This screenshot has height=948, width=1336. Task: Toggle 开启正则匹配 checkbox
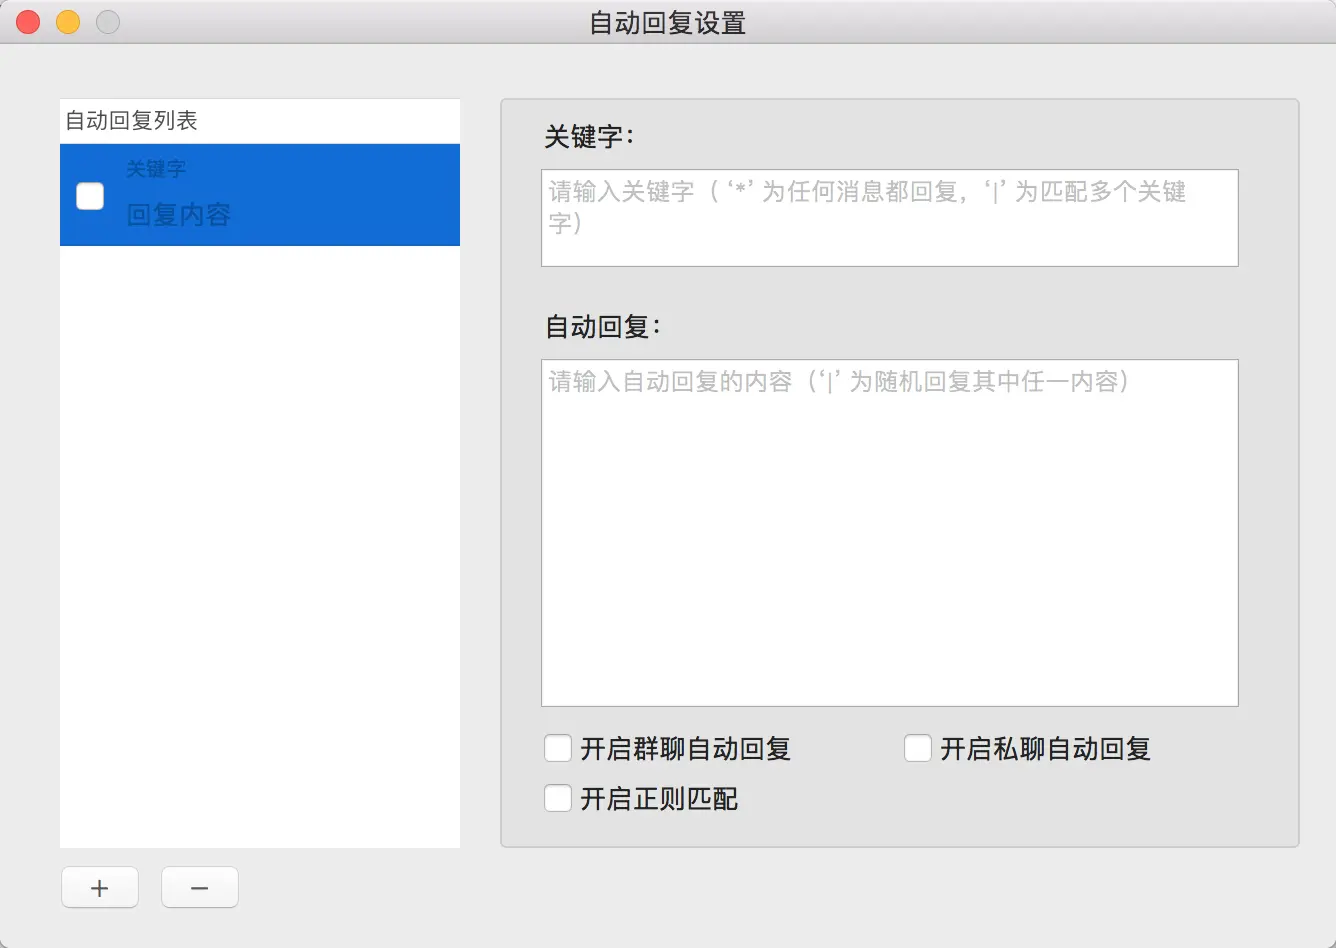point(558,798)
